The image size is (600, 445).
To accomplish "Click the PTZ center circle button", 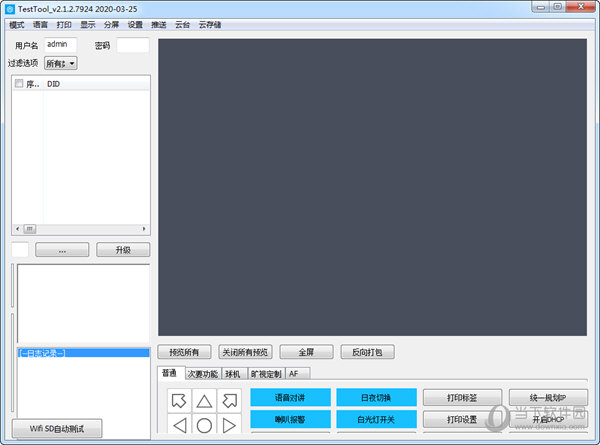I will (204, 424).
